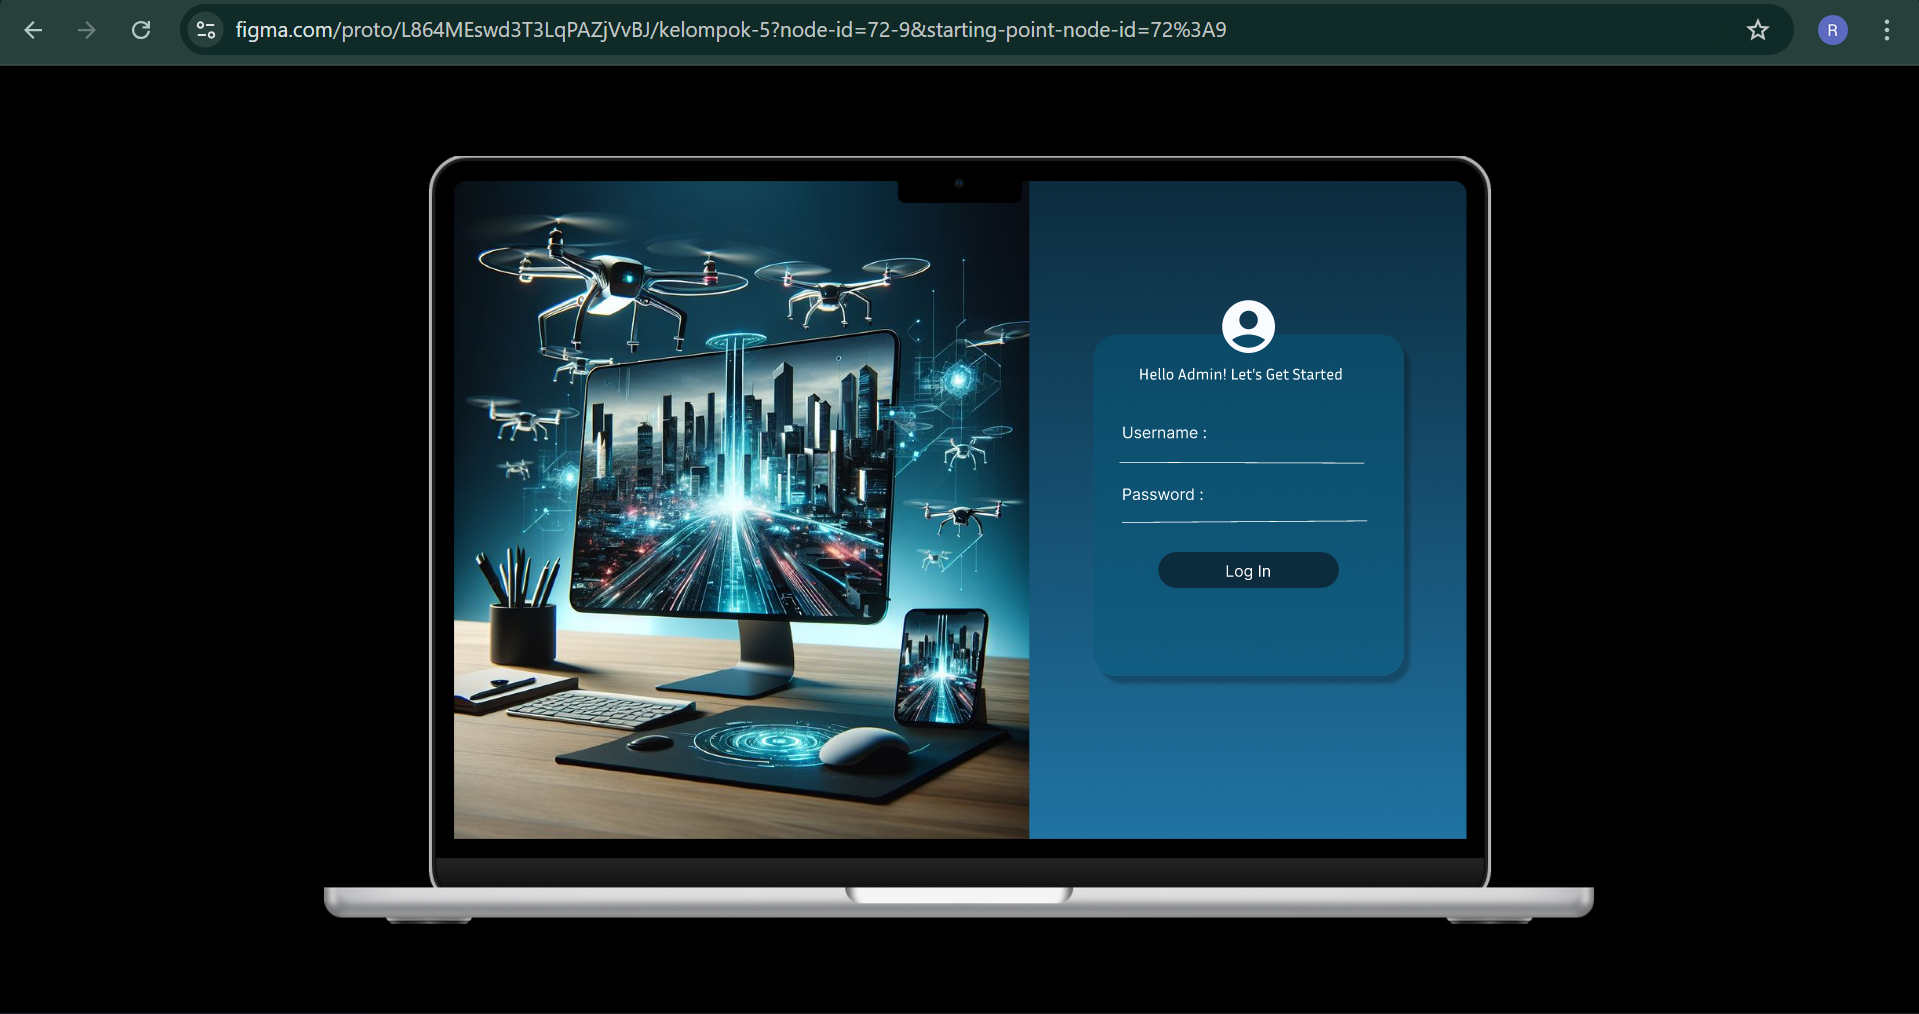
Task: Click the address bar URL text
Action: click(730, 30)
